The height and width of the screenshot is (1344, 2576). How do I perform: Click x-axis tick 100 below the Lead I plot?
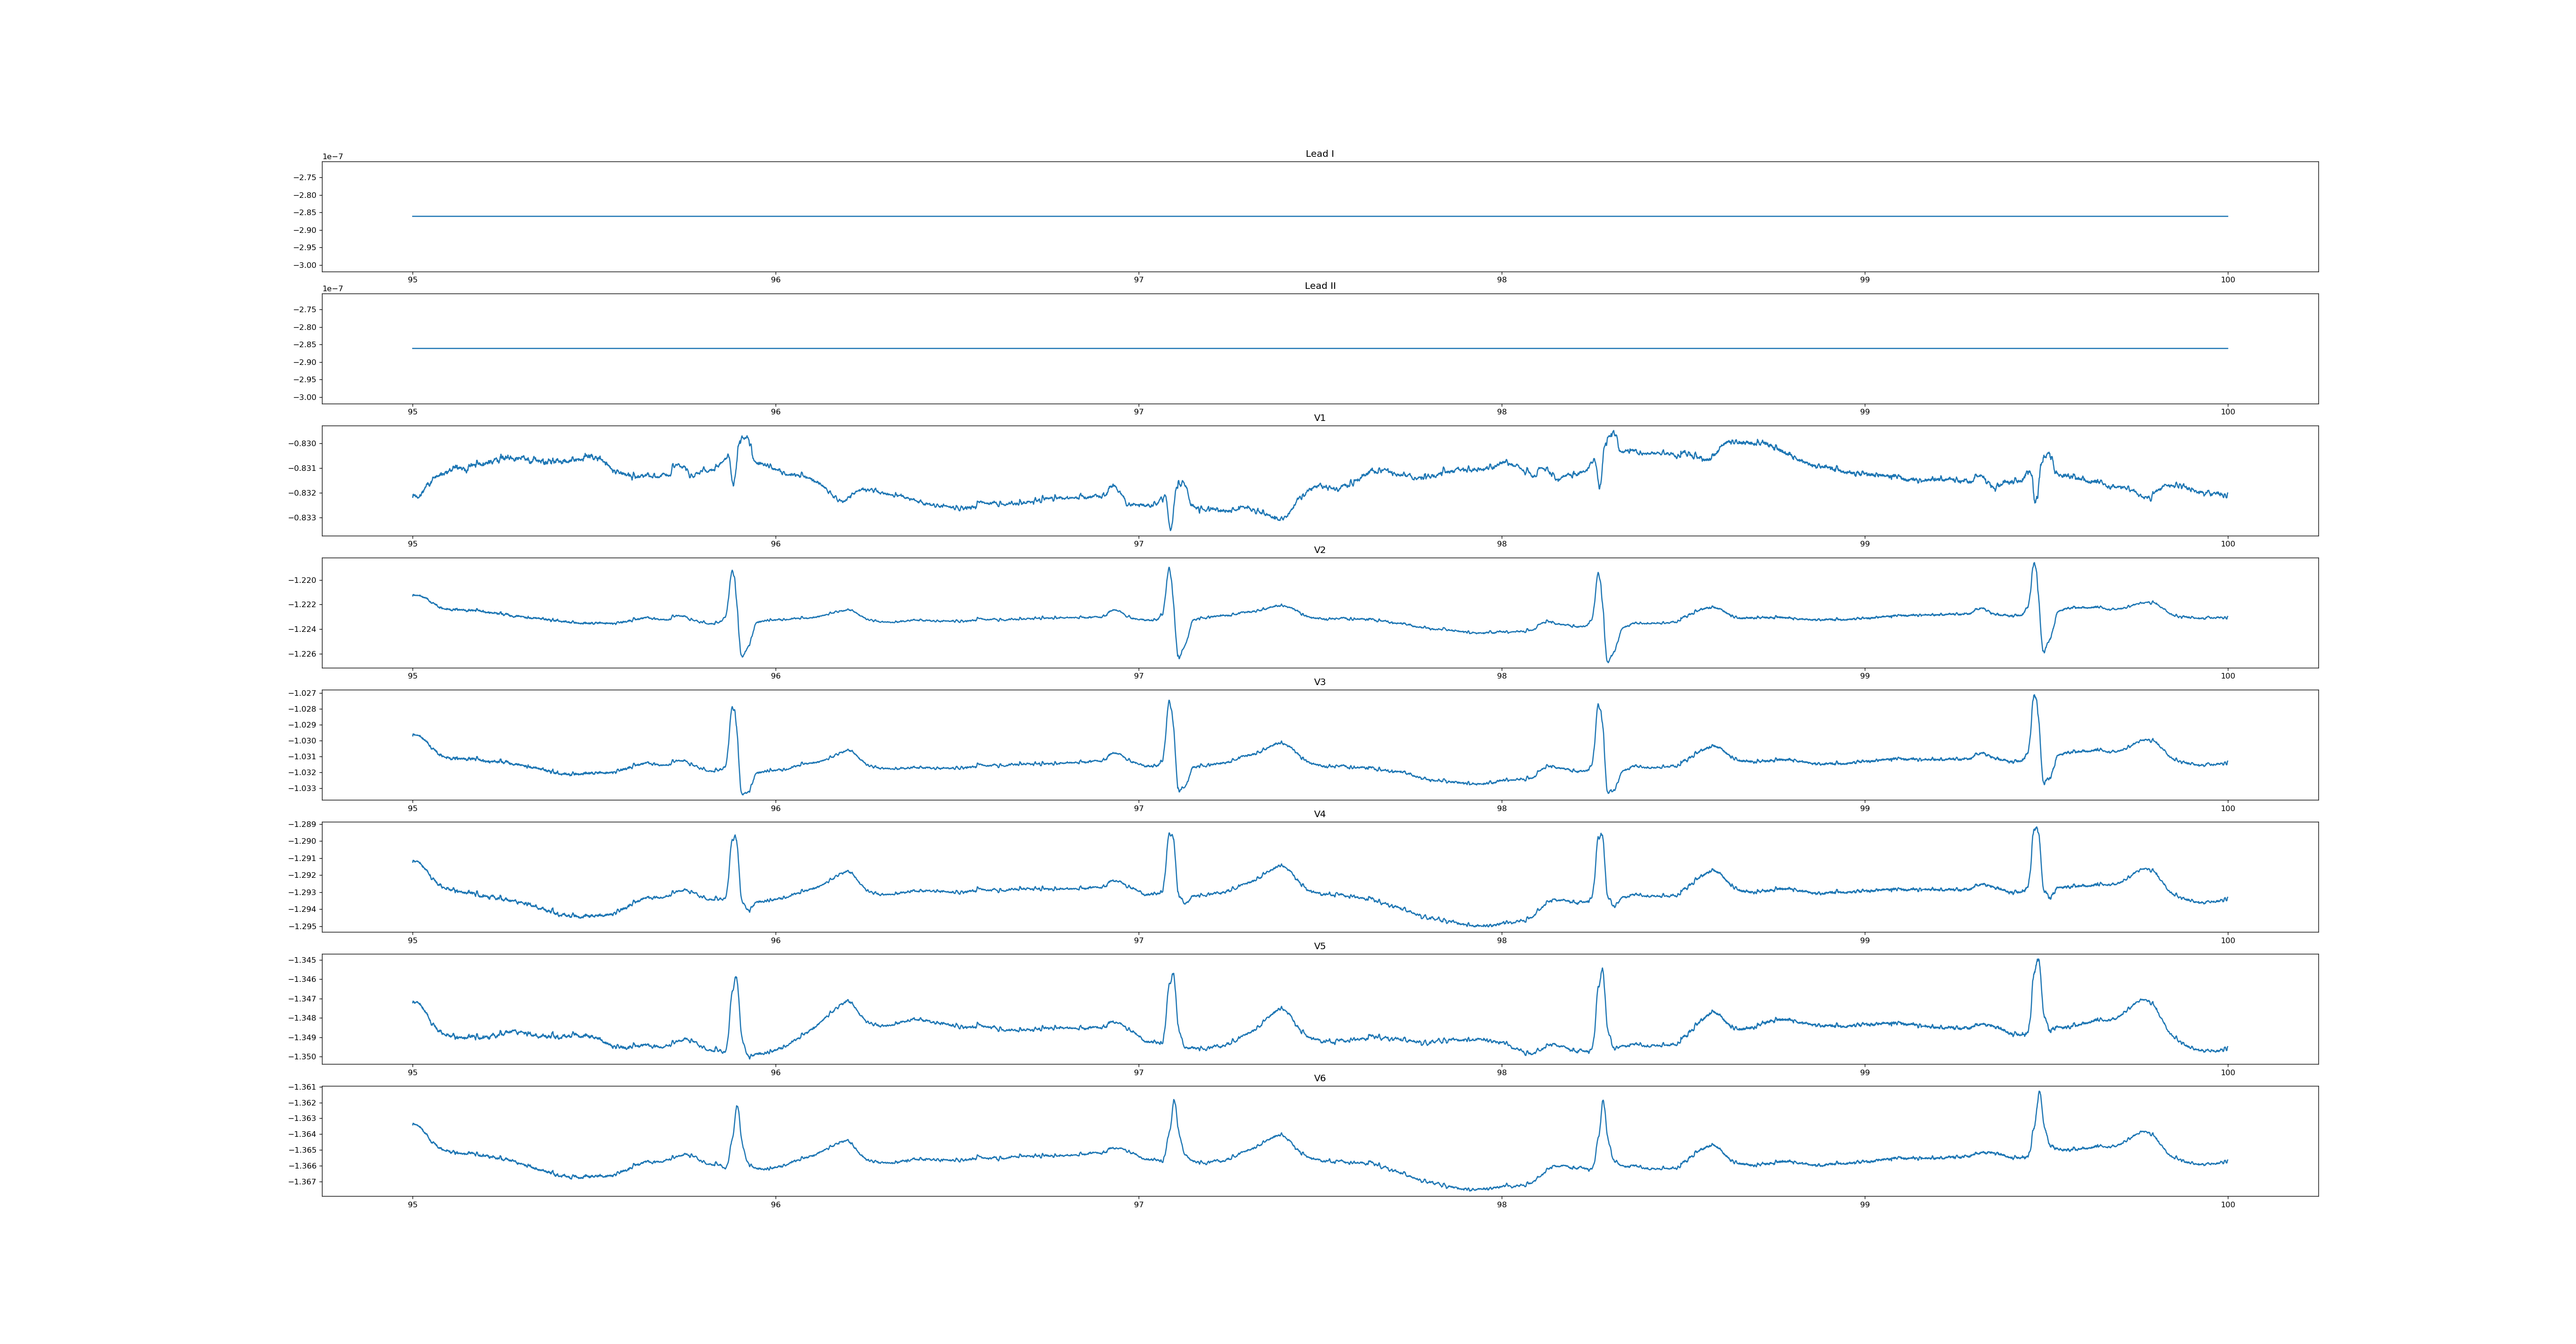click(2227, 280)
